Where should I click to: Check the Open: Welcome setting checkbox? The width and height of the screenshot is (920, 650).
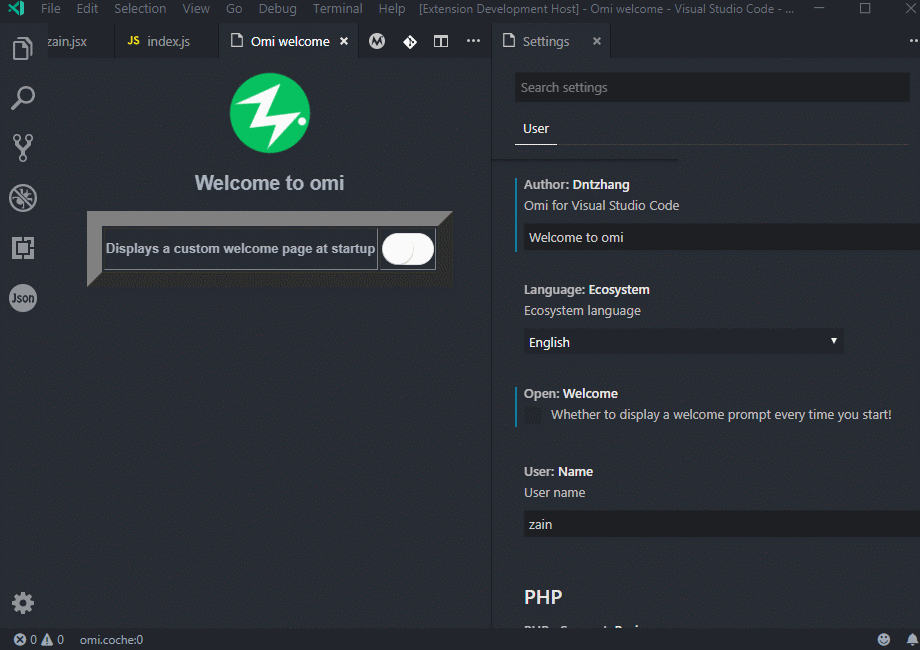tap(533, 415)
